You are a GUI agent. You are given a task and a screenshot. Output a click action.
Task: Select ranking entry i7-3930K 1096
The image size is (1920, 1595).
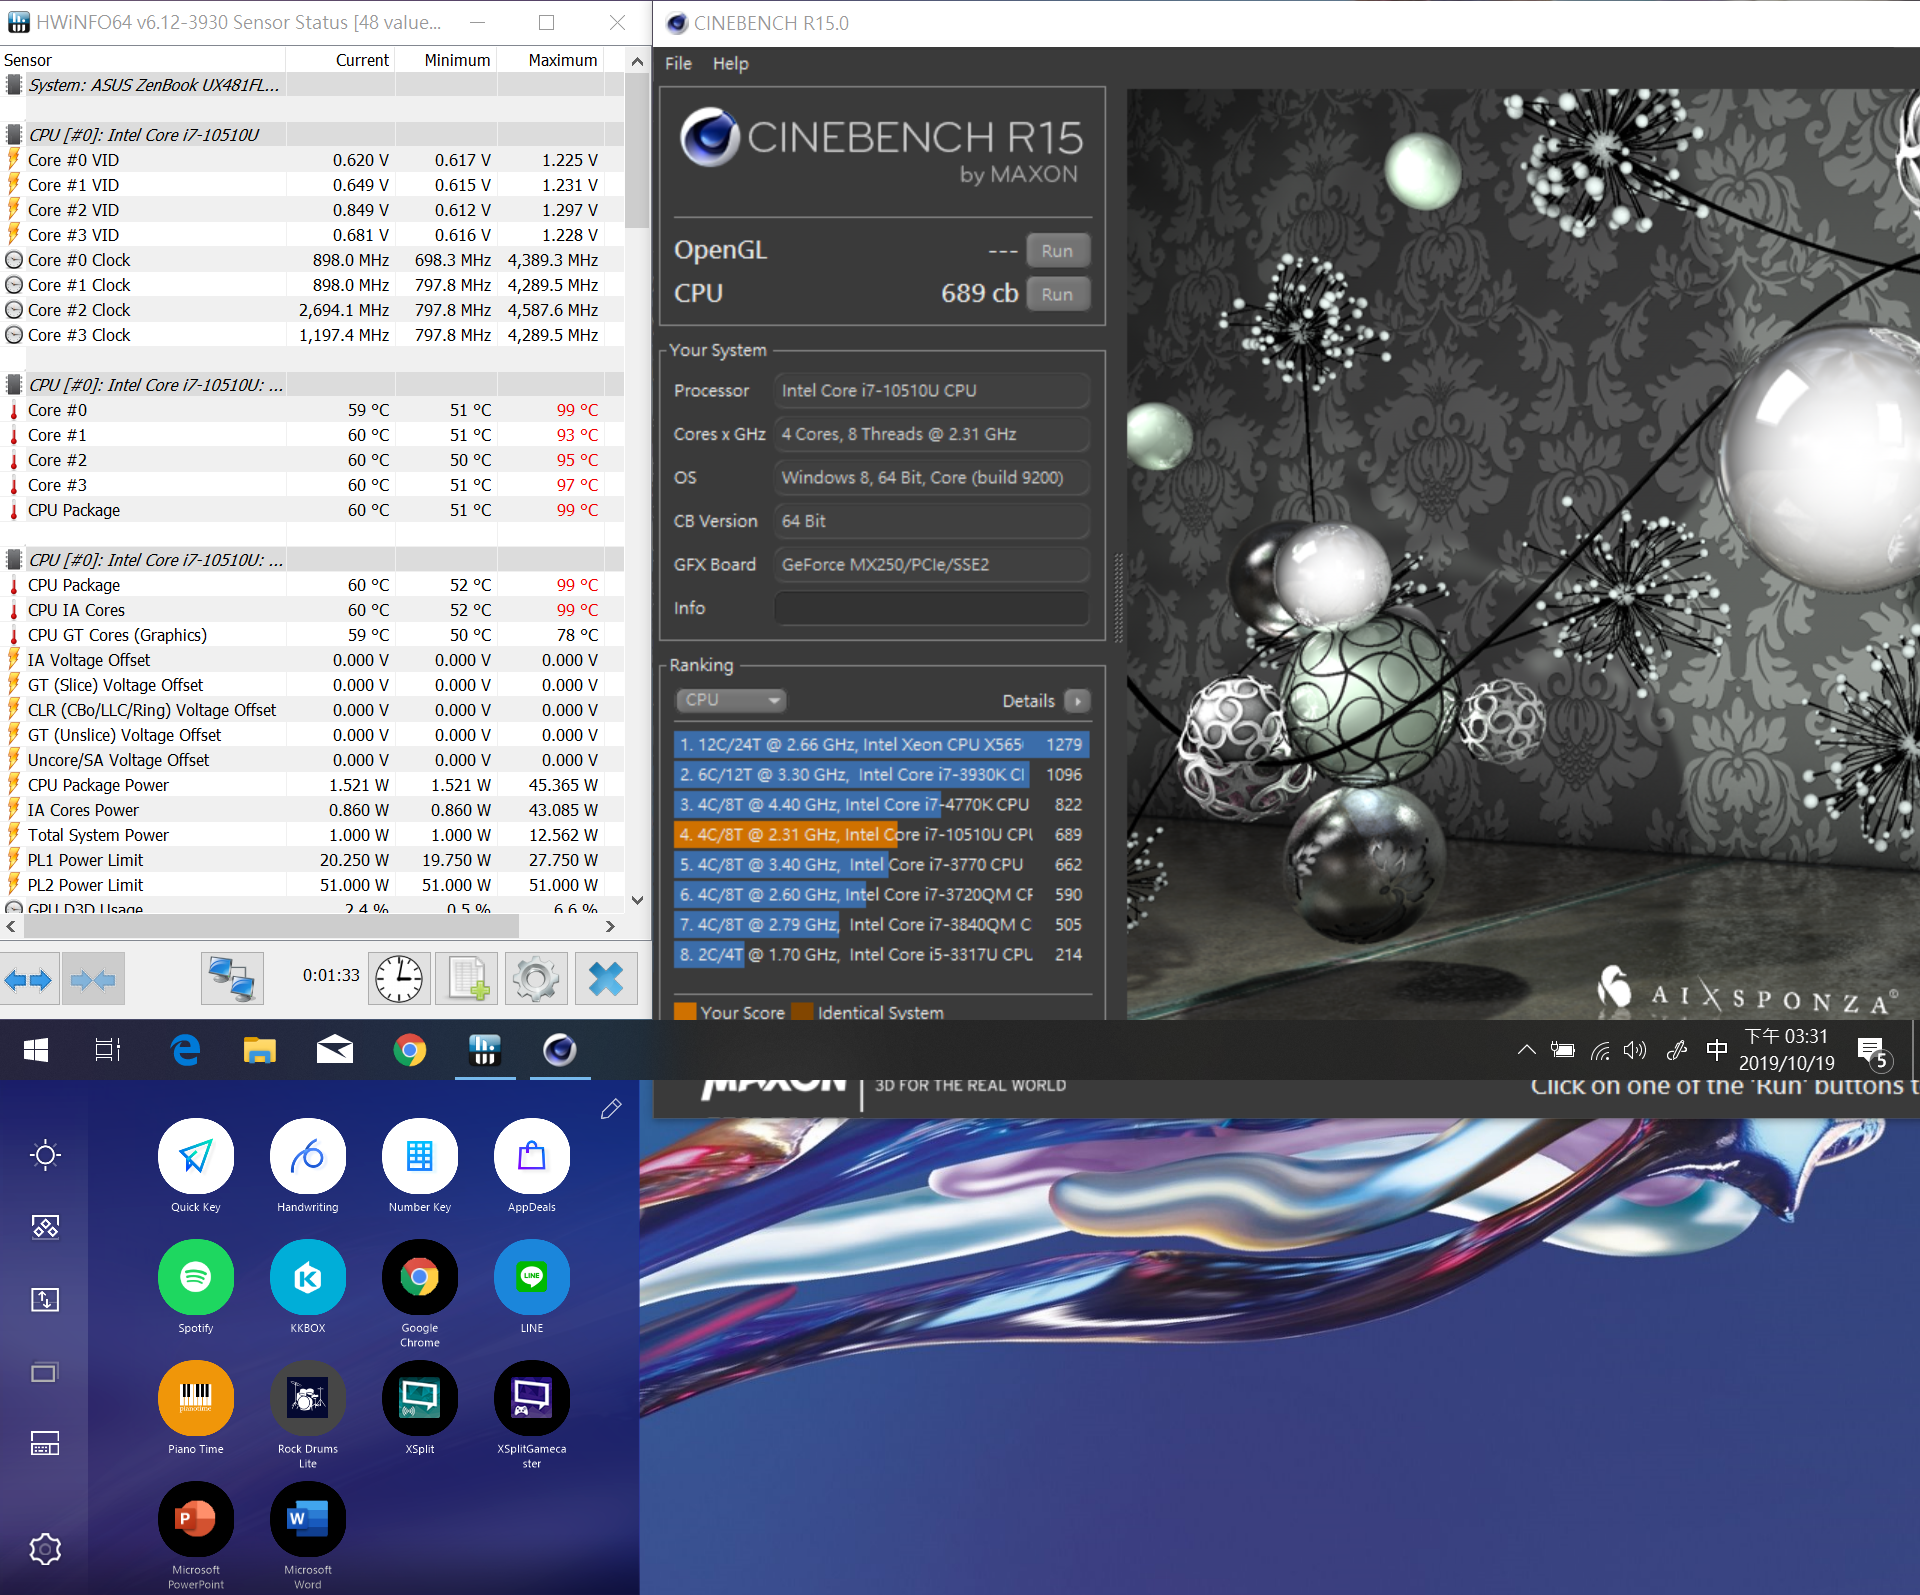point(881,774)
